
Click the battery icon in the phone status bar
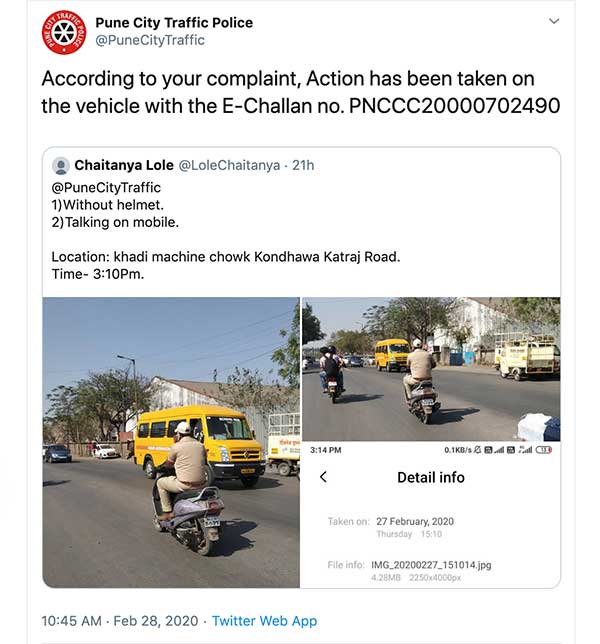544,450
